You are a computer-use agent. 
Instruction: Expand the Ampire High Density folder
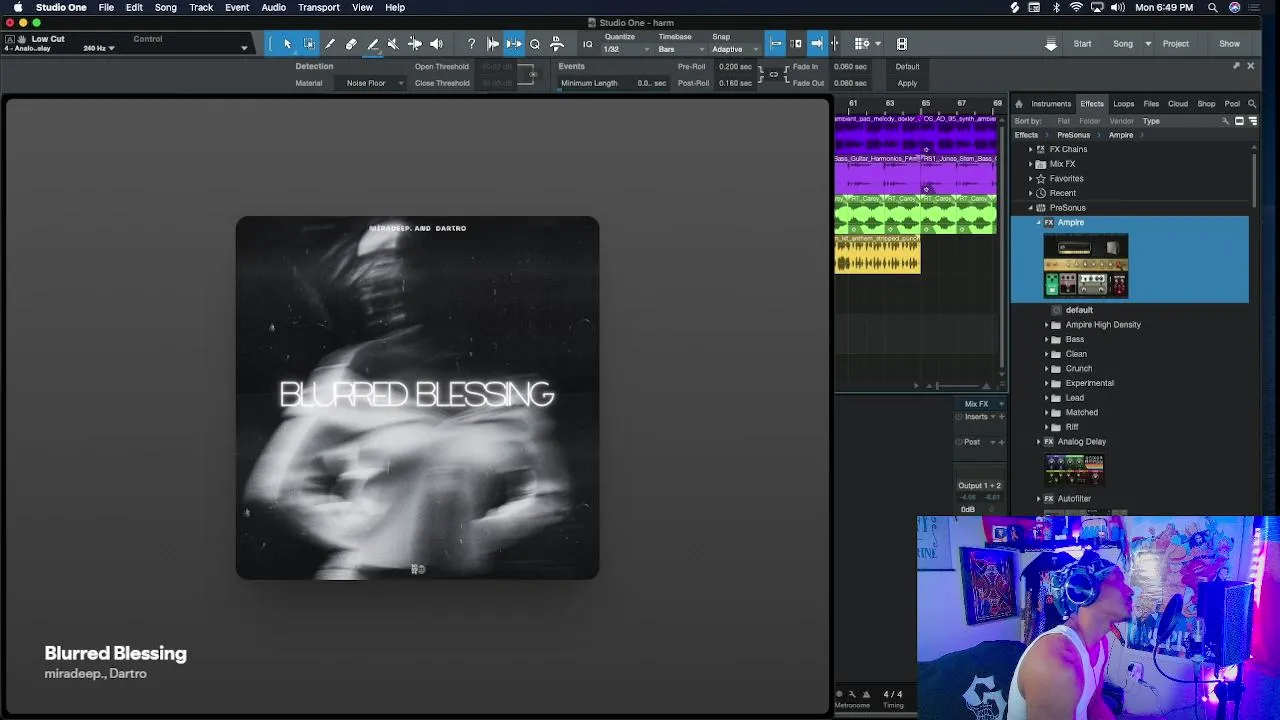tap(1047, 325)
